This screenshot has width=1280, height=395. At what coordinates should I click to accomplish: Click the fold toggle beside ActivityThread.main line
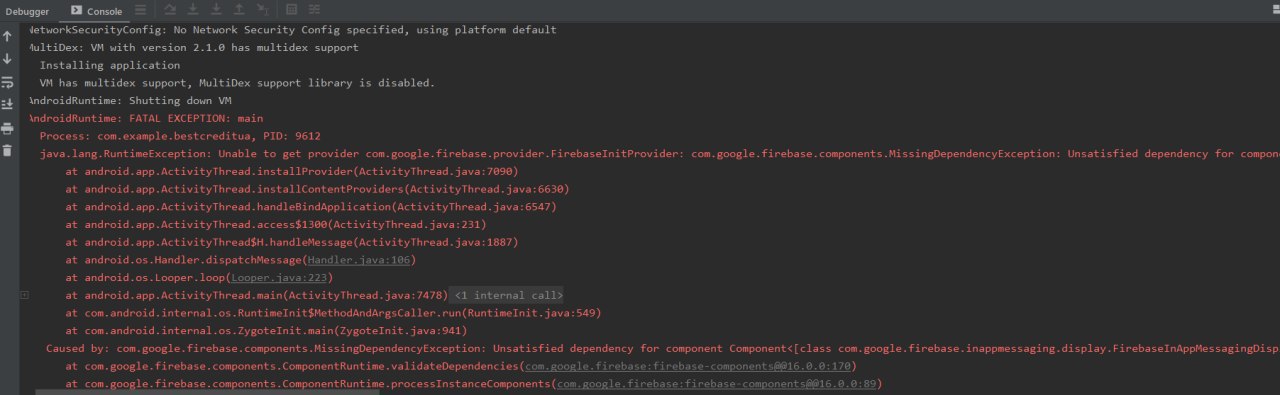point(24,296)
